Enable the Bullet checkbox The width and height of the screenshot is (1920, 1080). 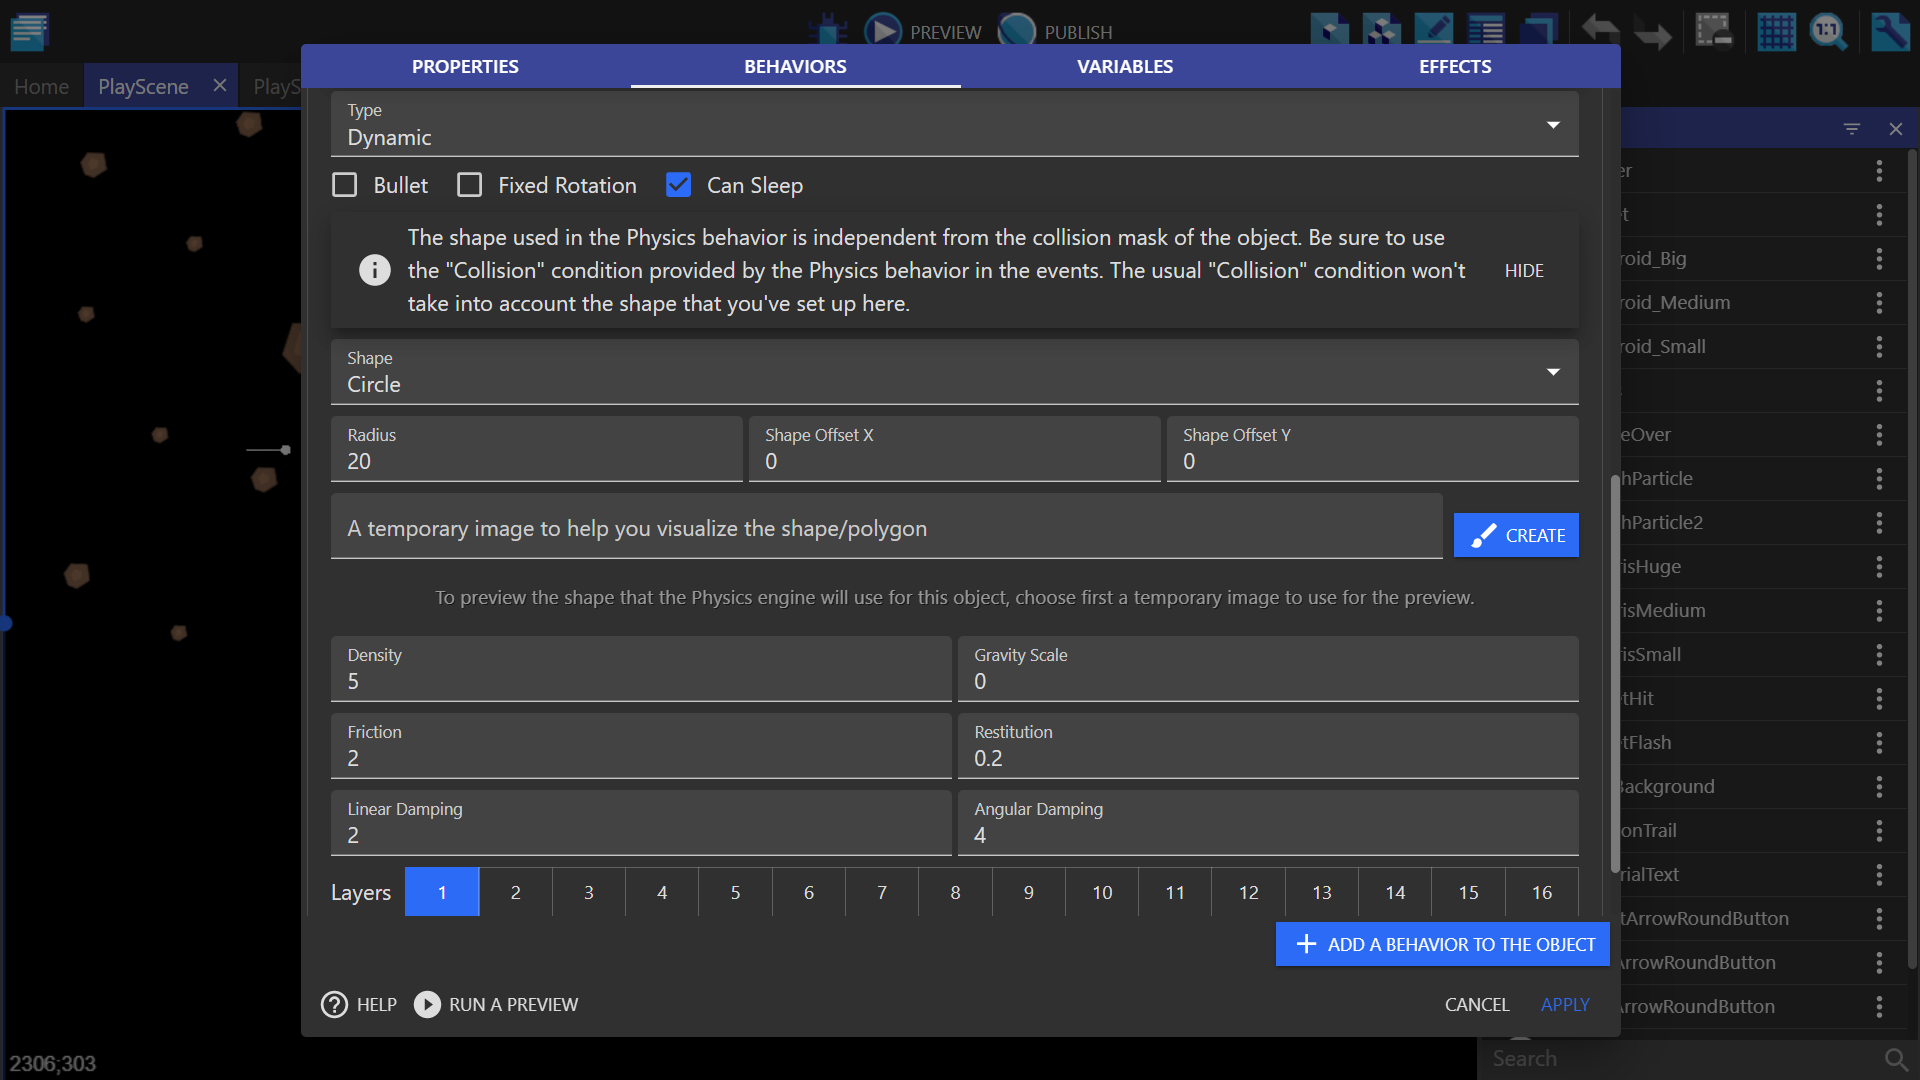click(x=345, y=185)
